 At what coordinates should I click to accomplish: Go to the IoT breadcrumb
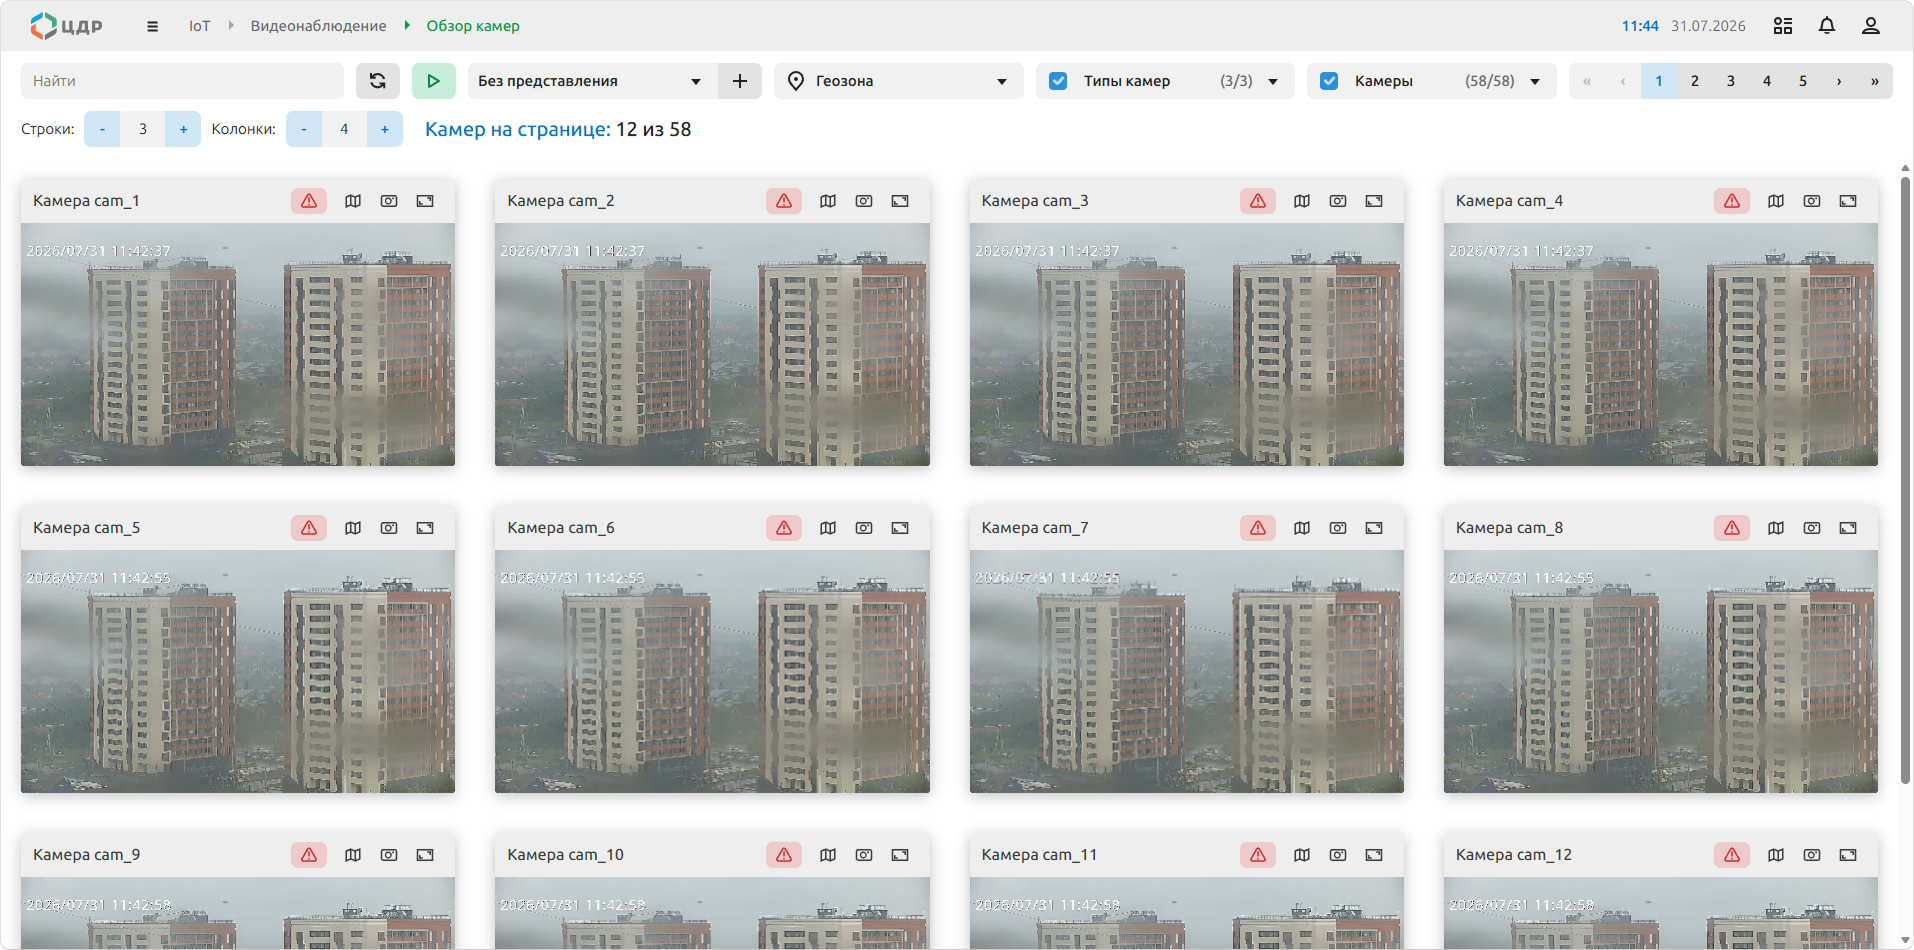pos(200,26)
